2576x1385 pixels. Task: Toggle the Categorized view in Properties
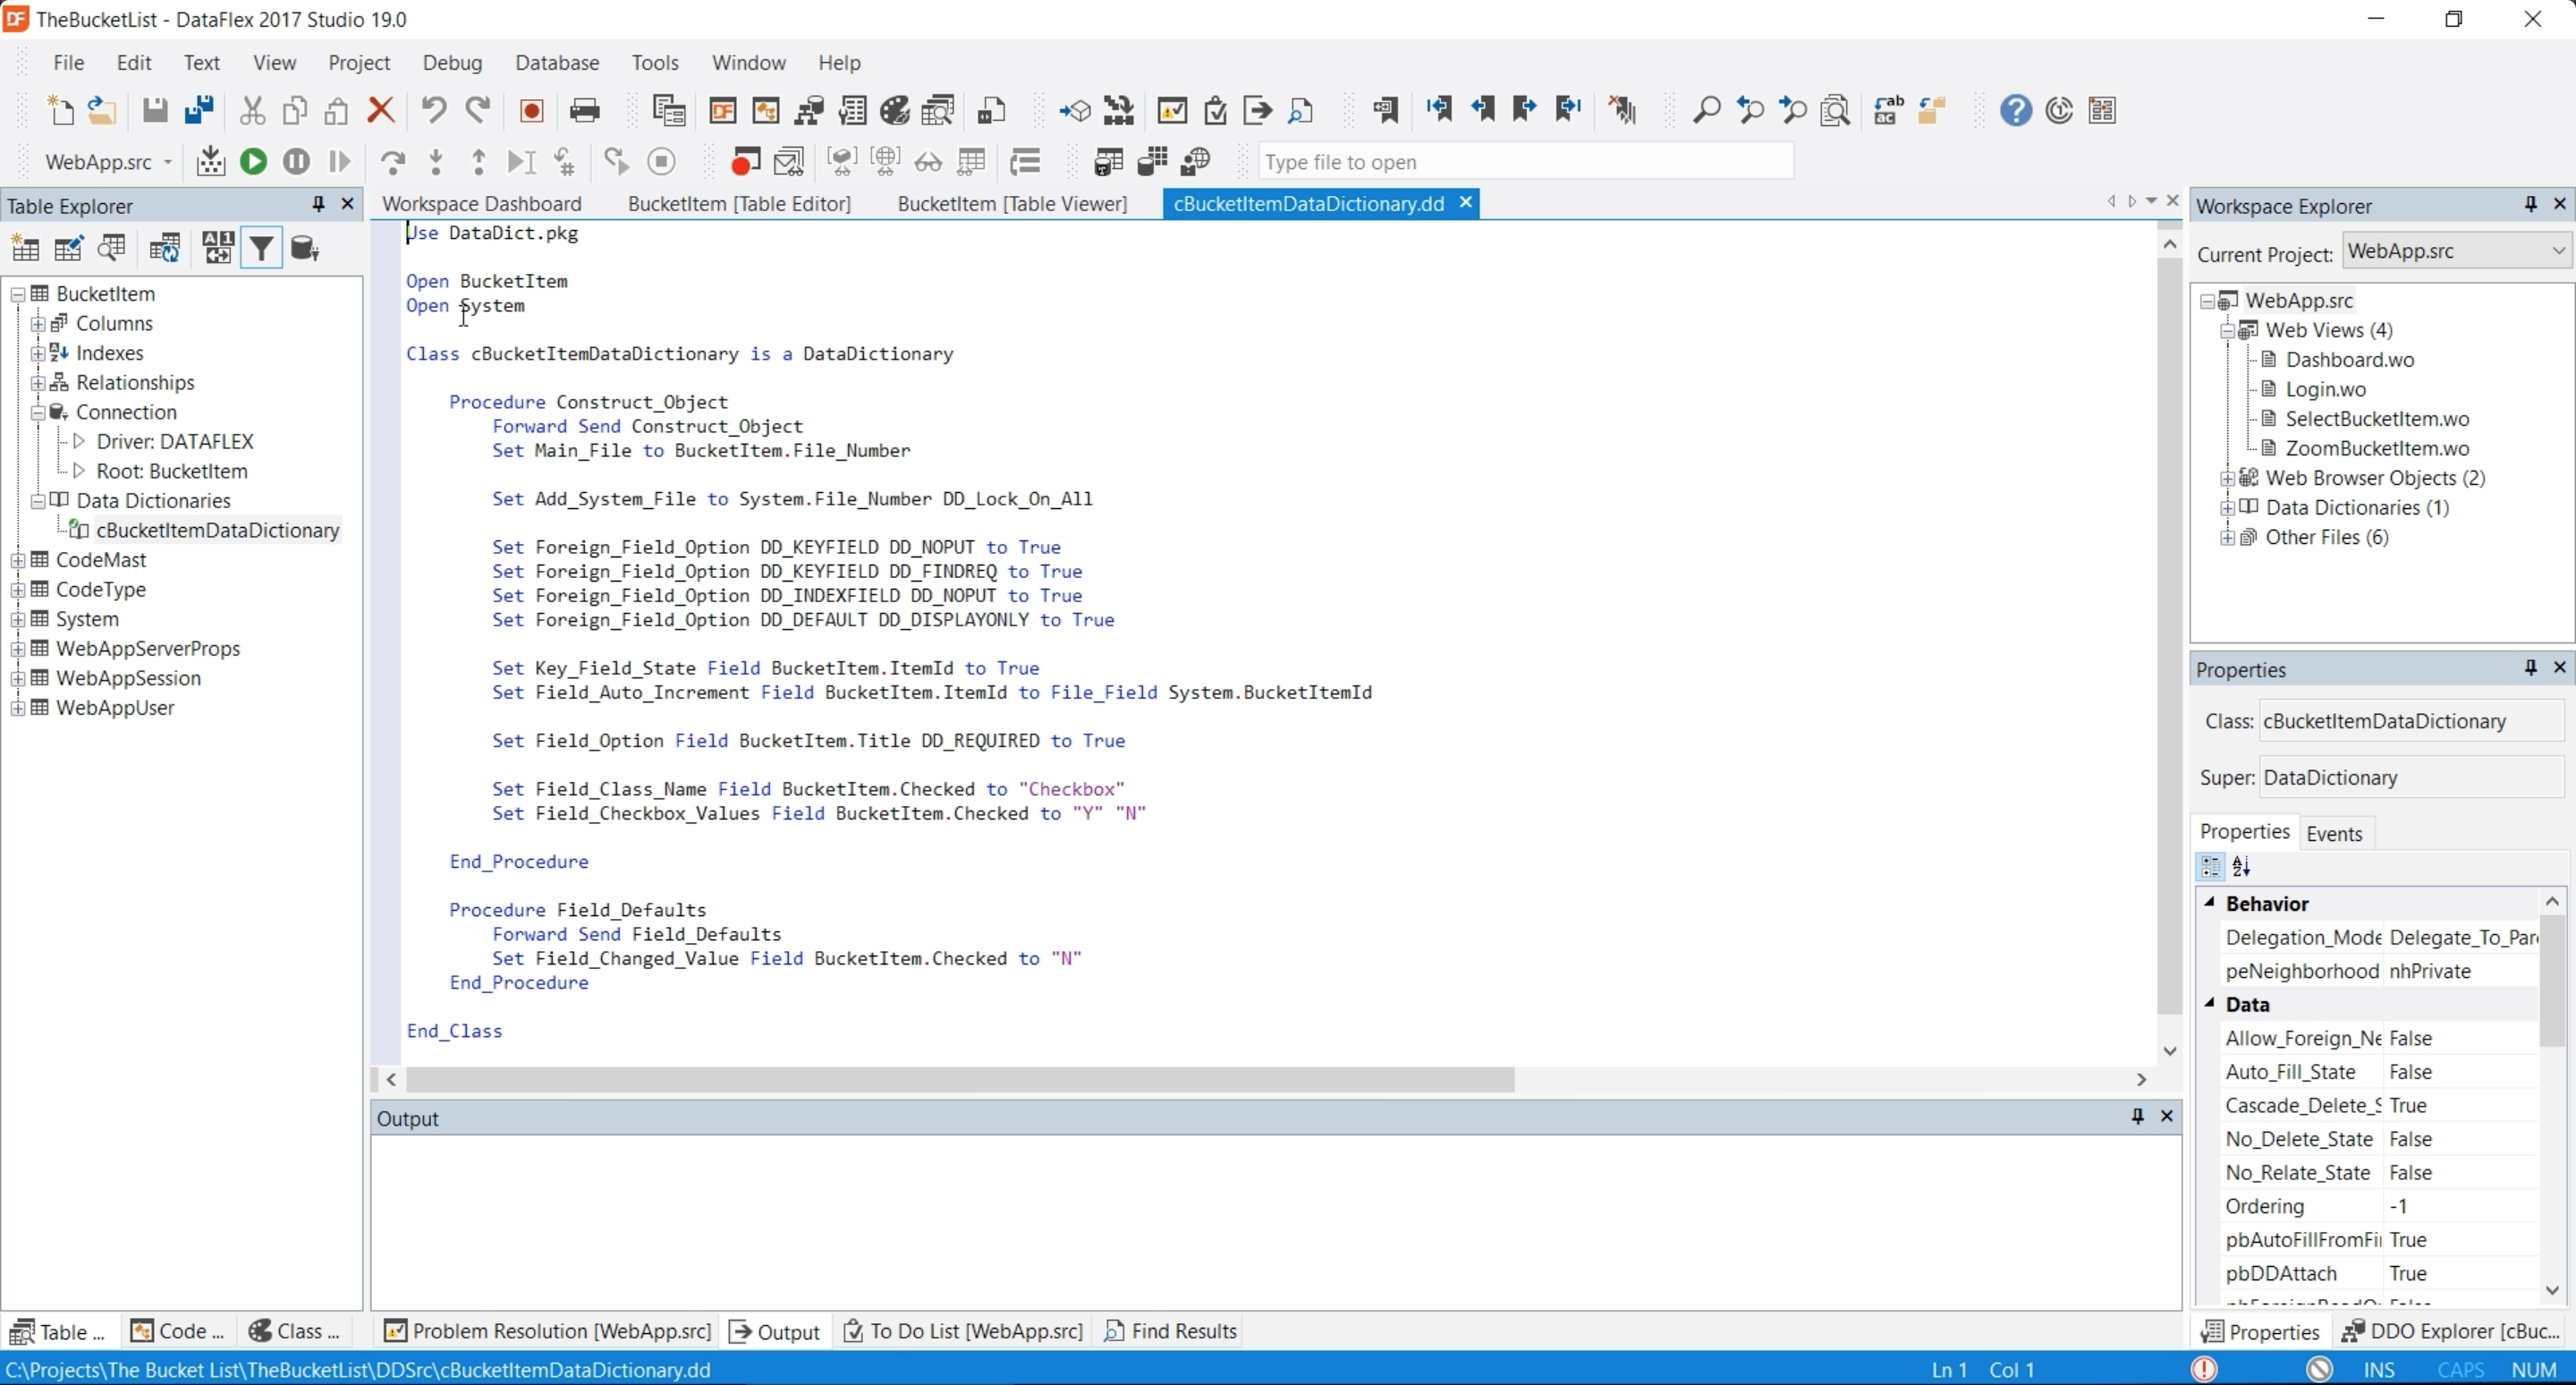coord(2210,866)
